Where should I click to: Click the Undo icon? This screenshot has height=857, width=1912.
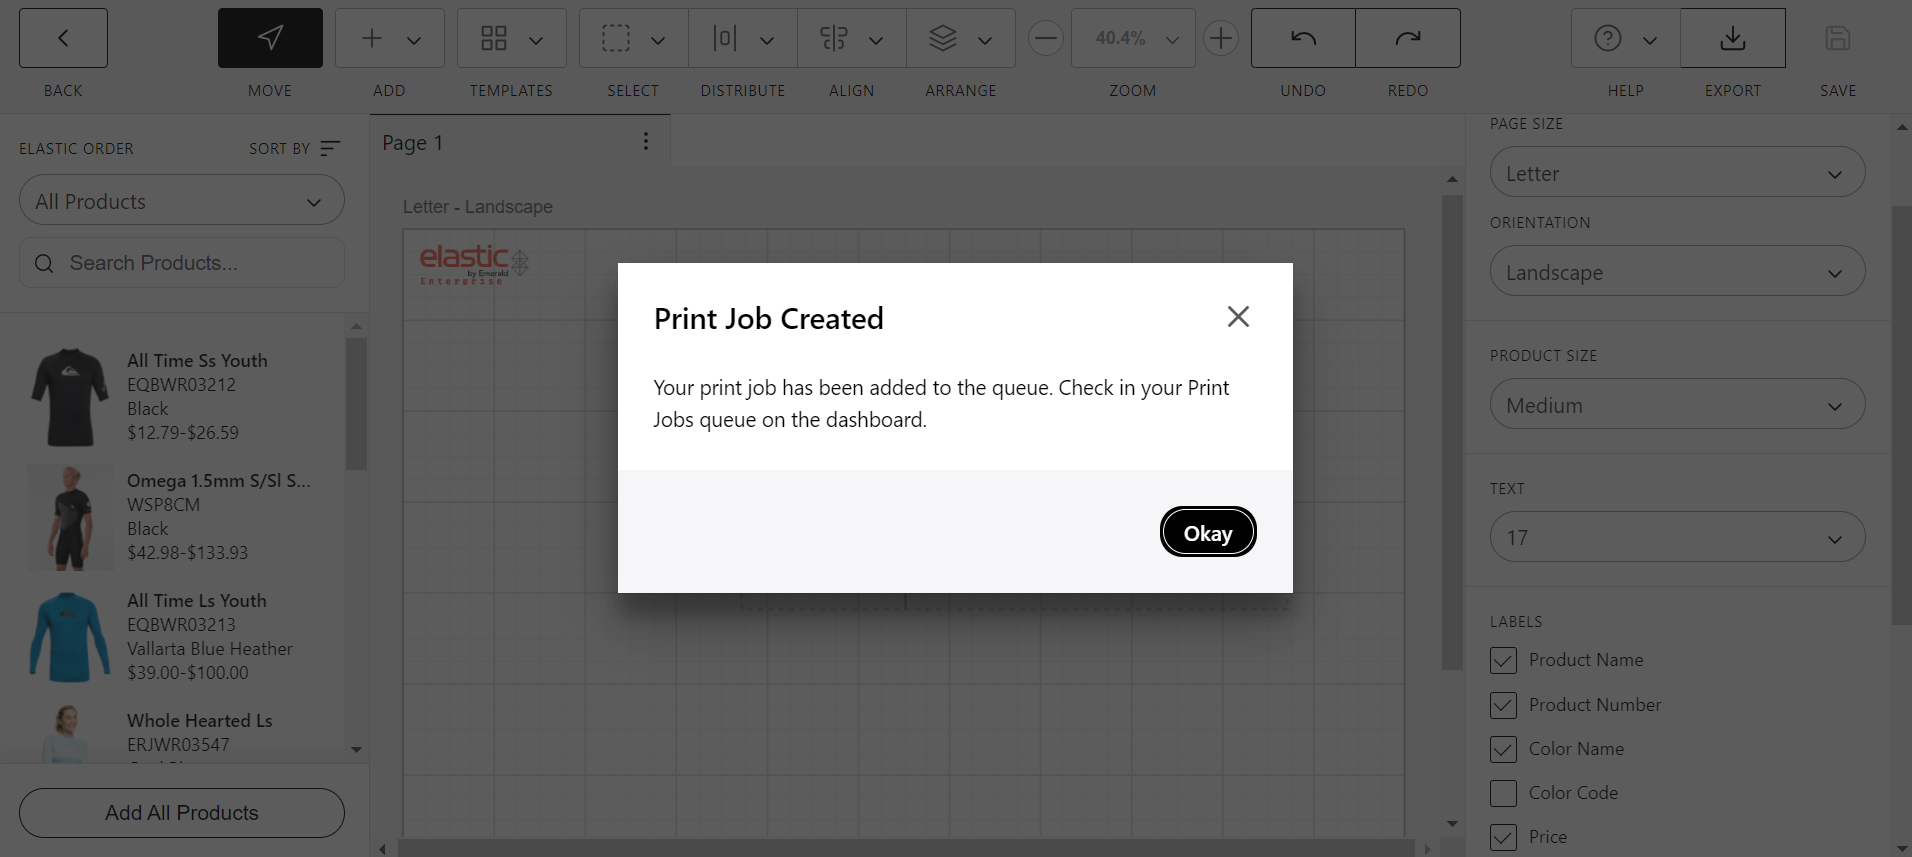(1303, 38)
